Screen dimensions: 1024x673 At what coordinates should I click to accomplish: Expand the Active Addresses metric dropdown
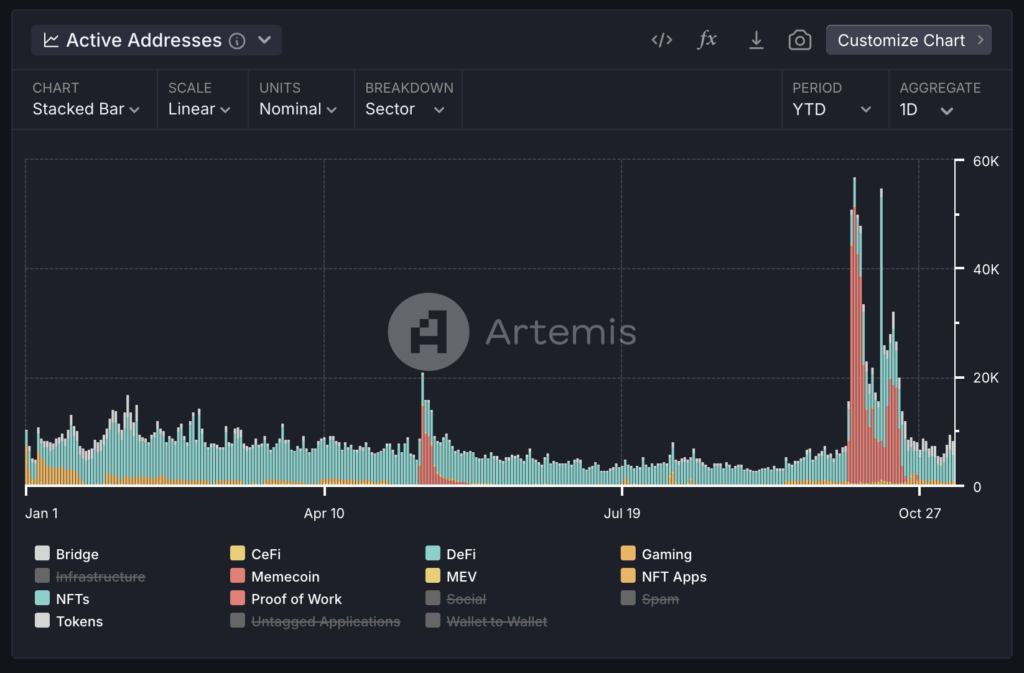coord(265,41)
